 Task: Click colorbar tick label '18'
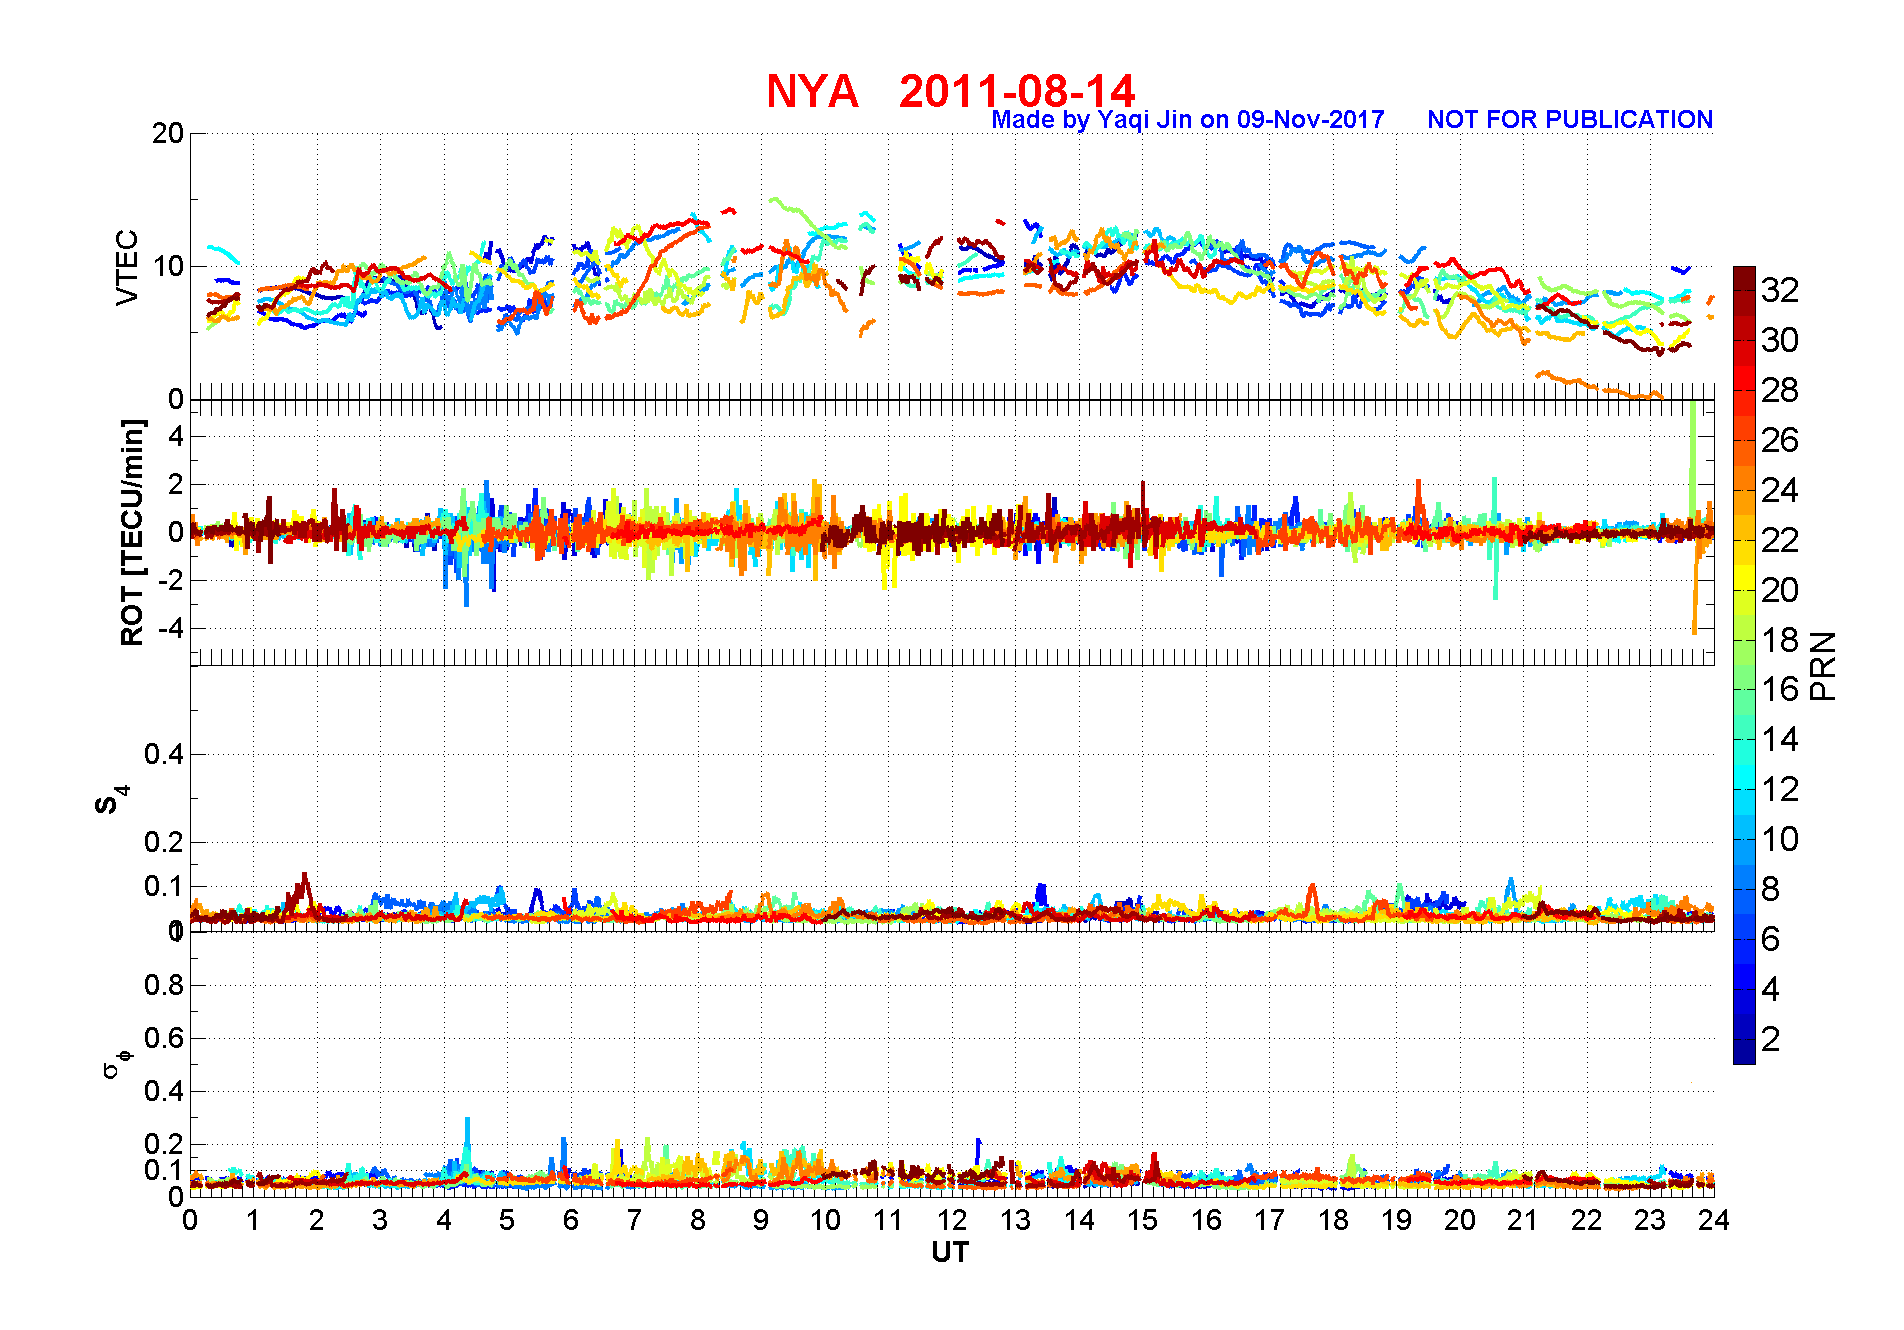coord(1780,640)
